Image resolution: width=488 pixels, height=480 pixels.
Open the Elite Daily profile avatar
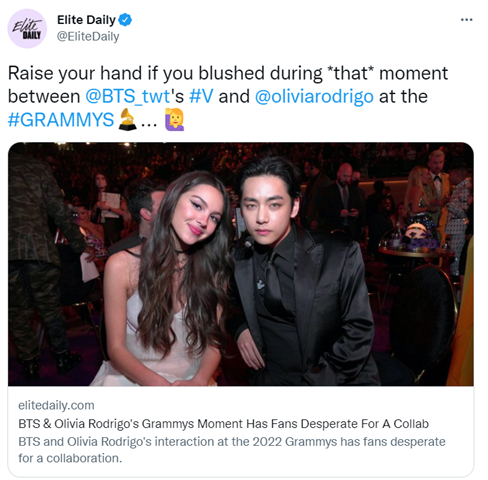click(27, 29)
